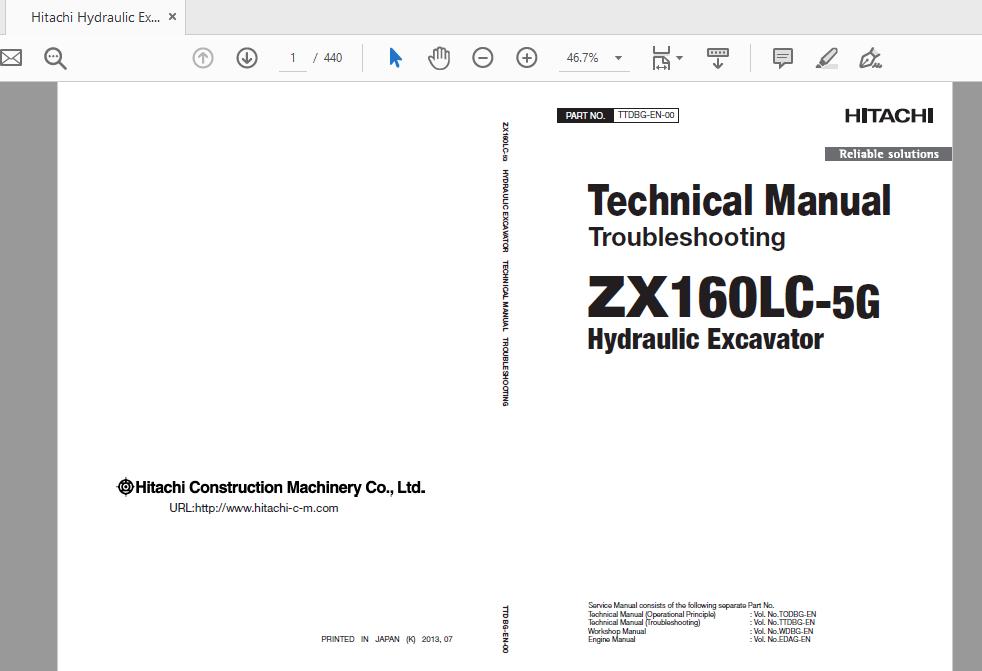The width and height of the screenshot is (982, 671).
Task: Click the ZX160LC-5G model heading
Action: tap(734, 297)
